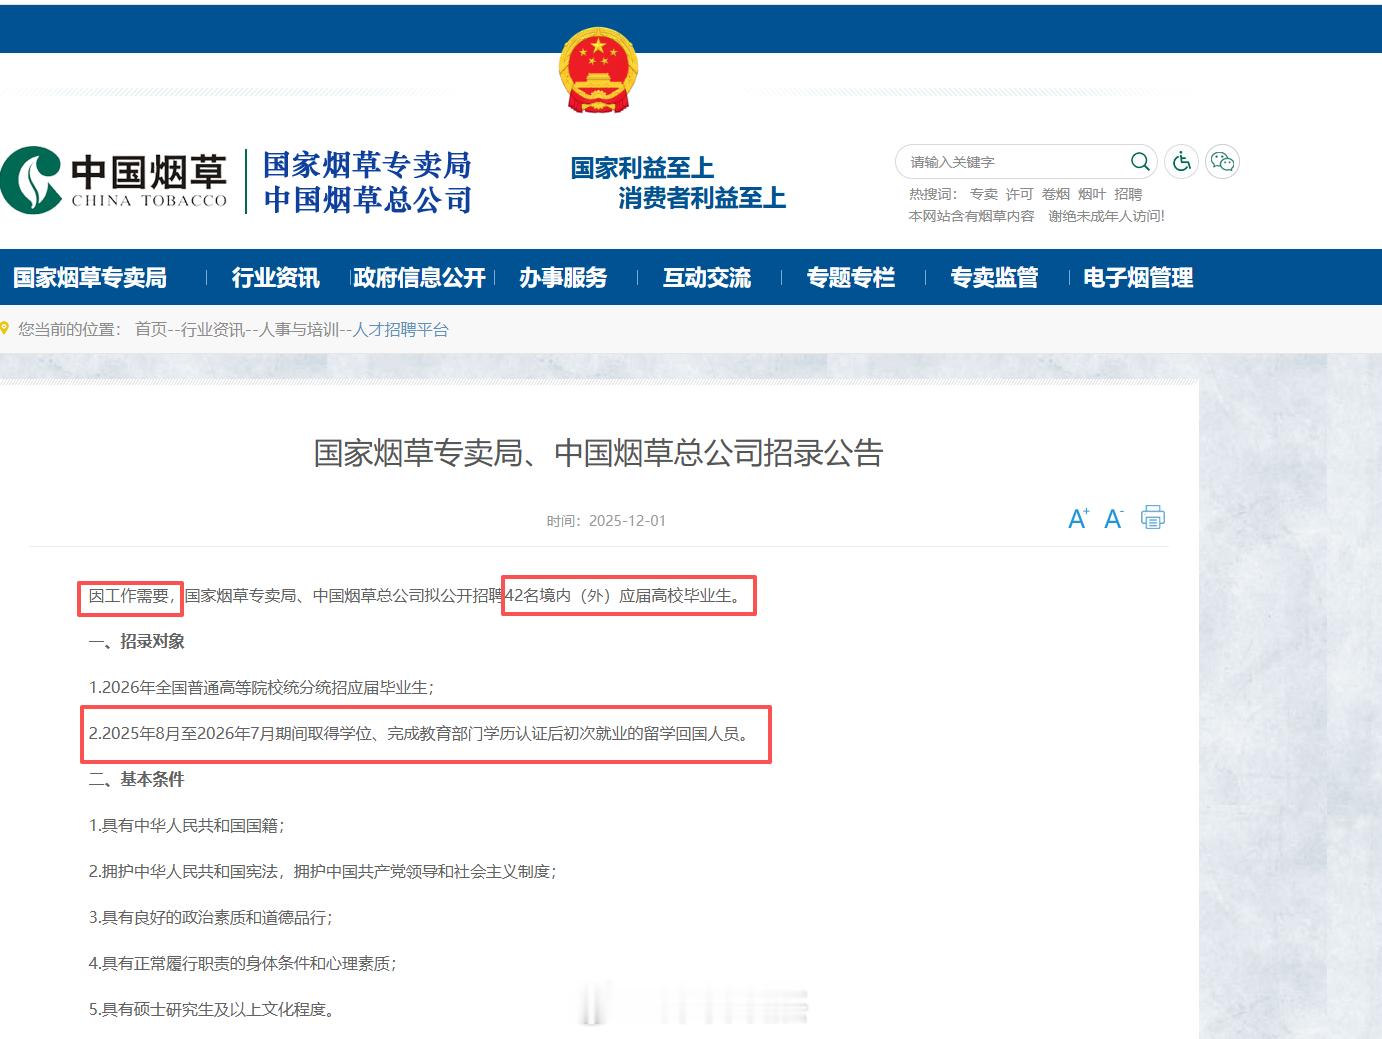Screen dimensions: 1382x1039
Task: Click the location pin icon in breadcrumb
Action: (5, 328)
